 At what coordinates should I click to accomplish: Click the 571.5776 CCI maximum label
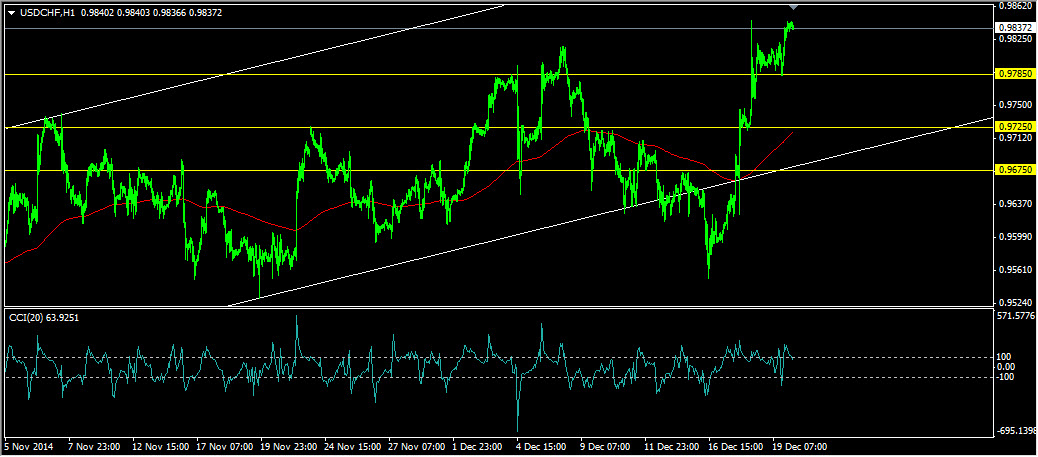1016,317
